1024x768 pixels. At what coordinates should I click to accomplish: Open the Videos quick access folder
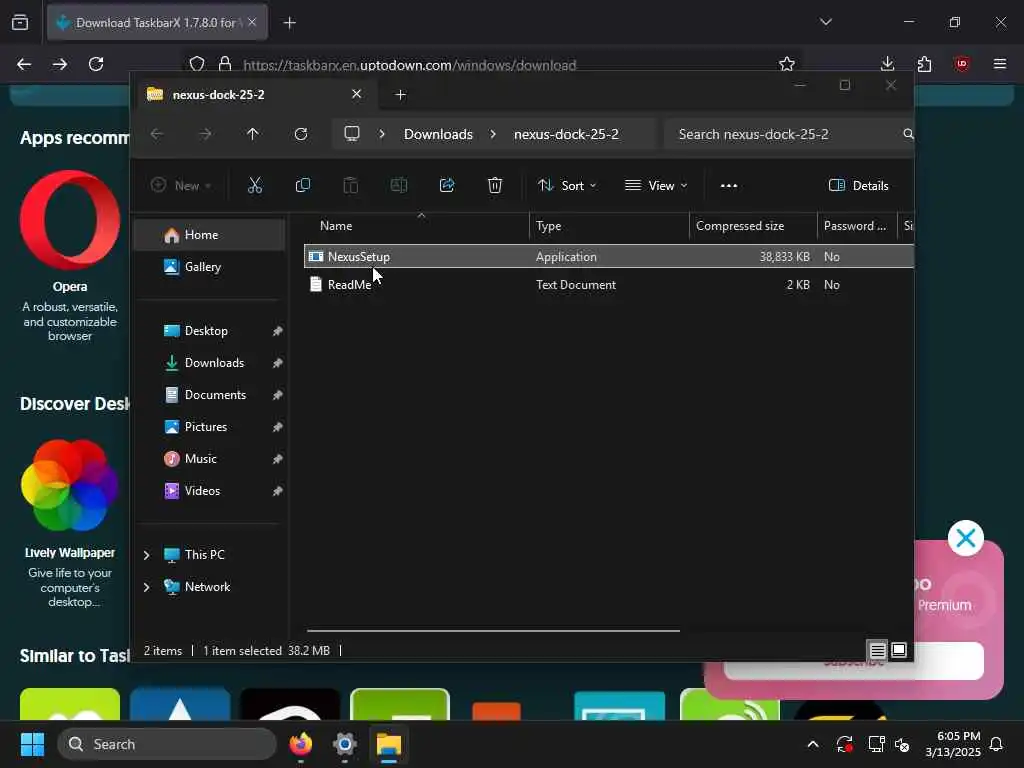click(209, 490)
